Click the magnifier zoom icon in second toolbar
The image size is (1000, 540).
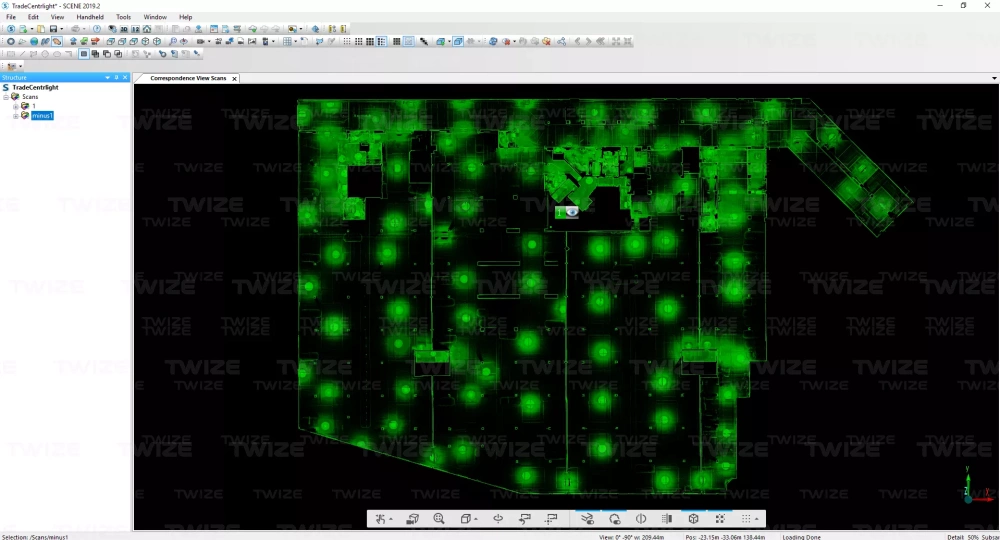point(173,41)
